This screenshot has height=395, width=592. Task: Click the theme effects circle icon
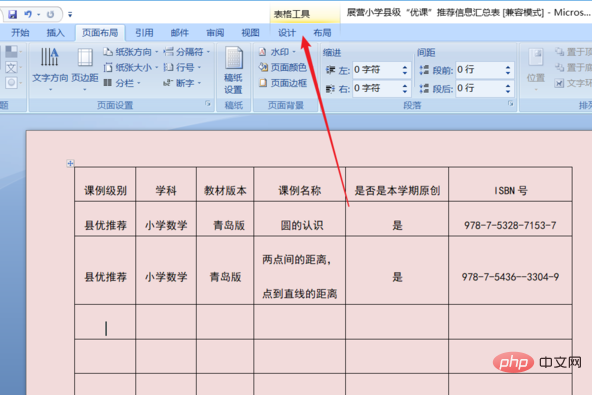point(12,83)
